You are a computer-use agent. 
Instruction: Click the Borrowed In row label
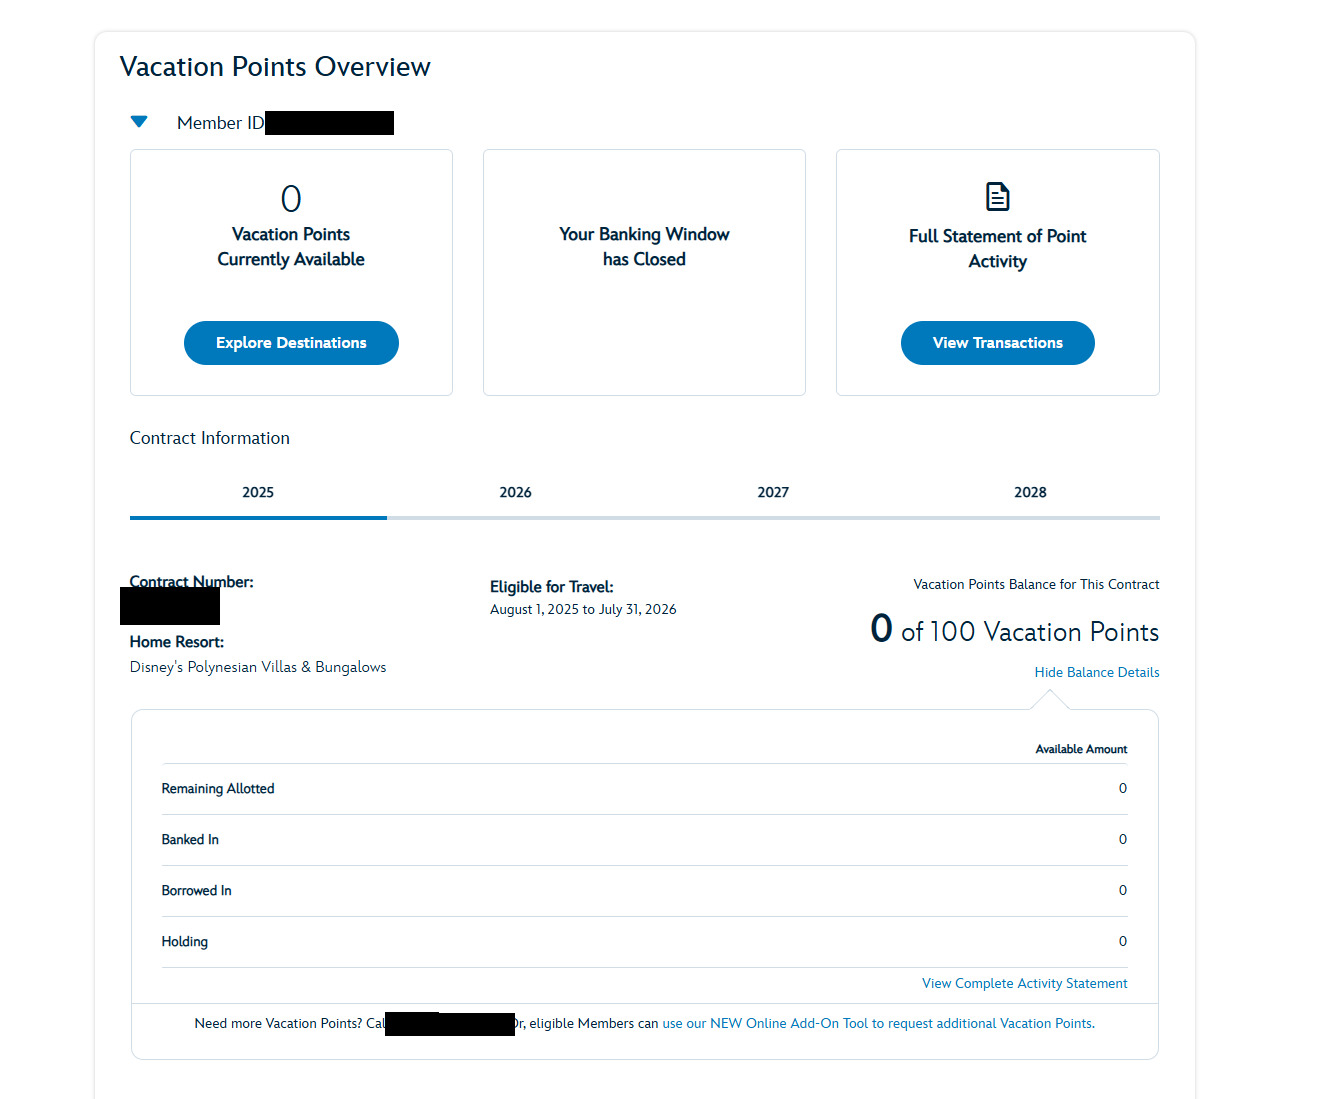(196, 891)
